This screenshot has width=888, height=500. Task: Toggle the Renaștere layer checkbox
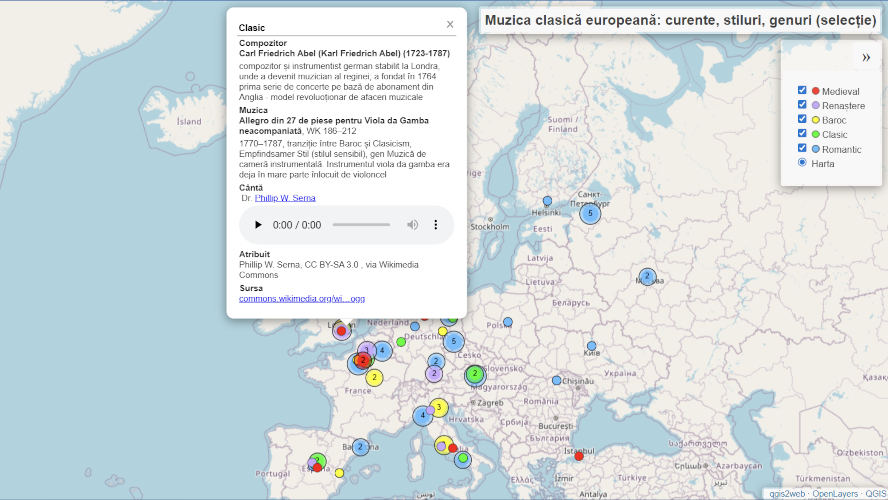point(802,104)
